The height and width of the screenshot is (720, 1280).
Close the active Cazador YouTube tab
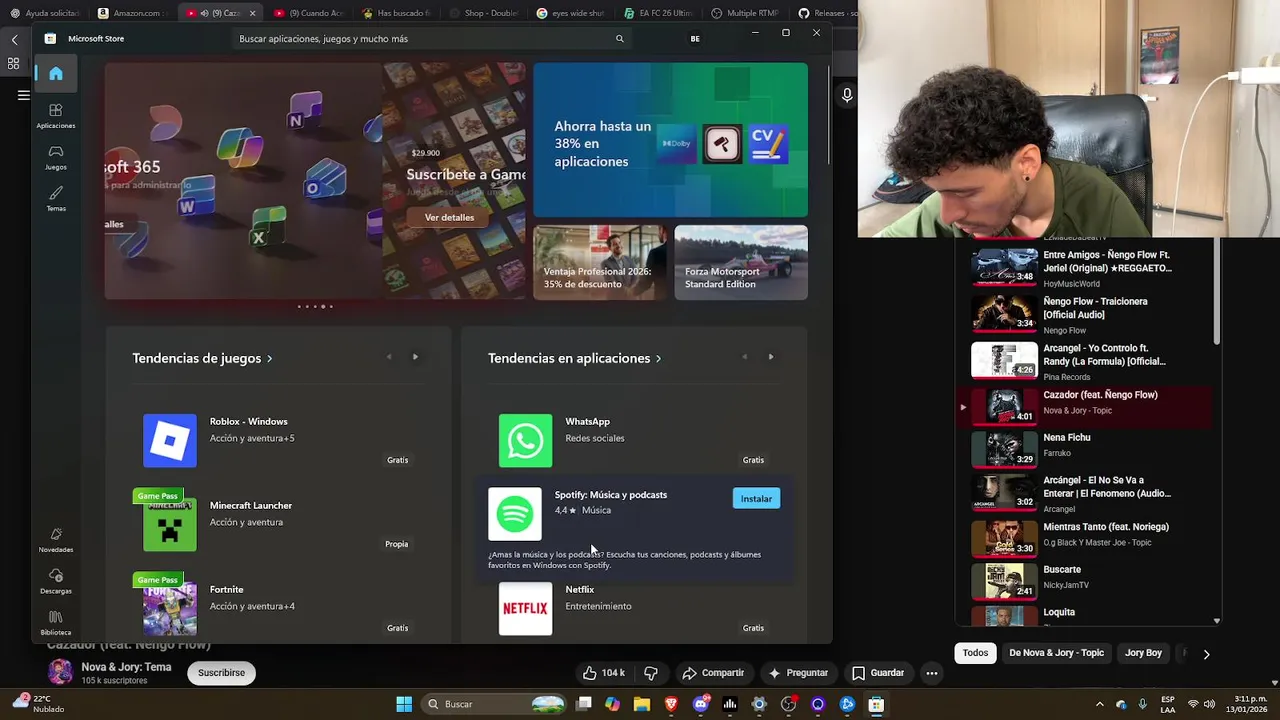click(252, 13)
